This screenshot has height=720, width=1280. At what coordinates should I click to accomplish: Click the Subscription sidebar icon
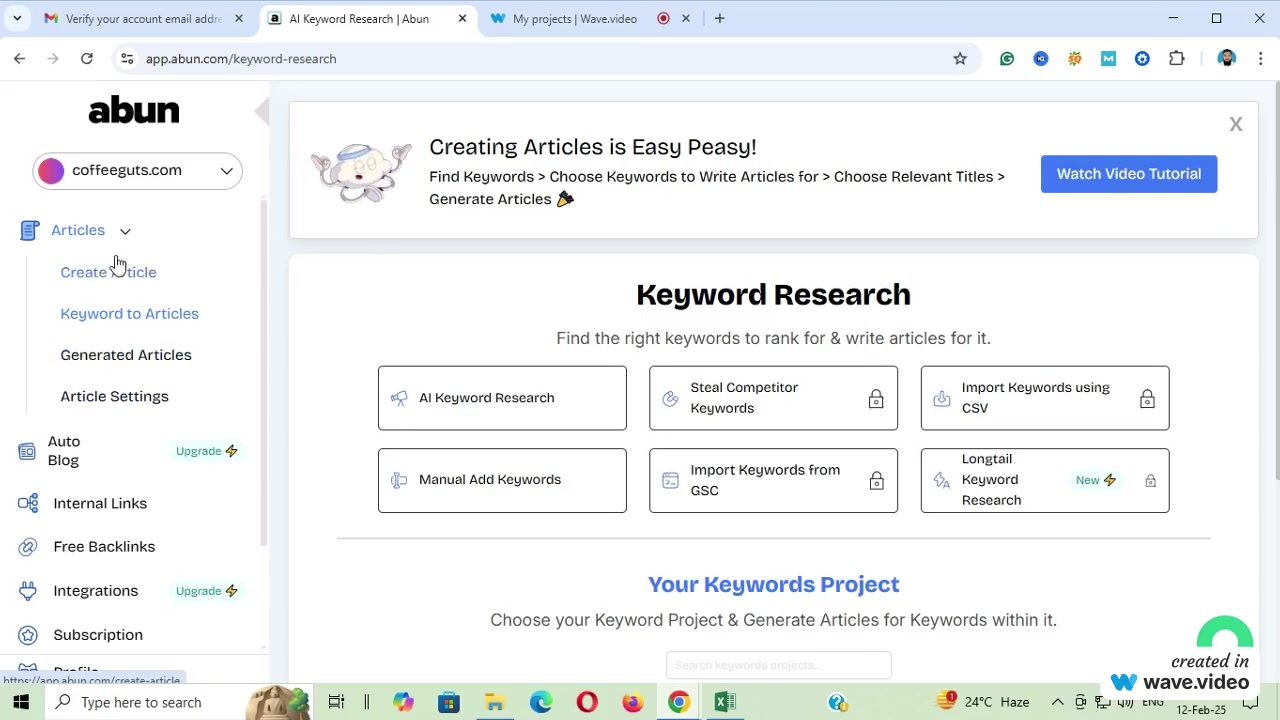(28, 635)
